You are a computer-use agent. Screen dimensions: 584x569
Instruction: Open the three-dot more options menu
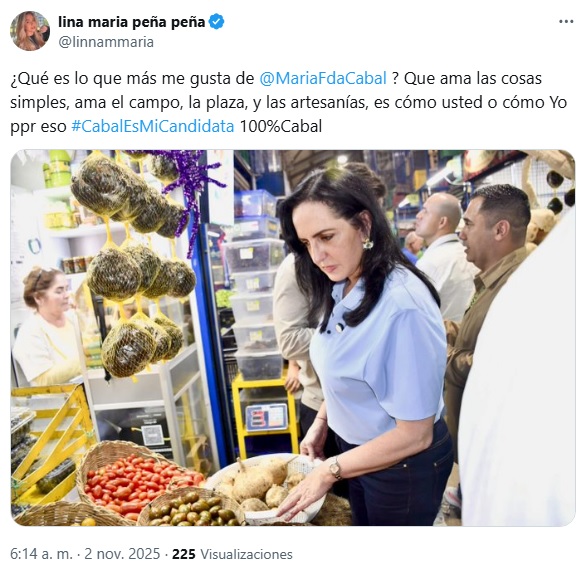click(x=565, y=22)
